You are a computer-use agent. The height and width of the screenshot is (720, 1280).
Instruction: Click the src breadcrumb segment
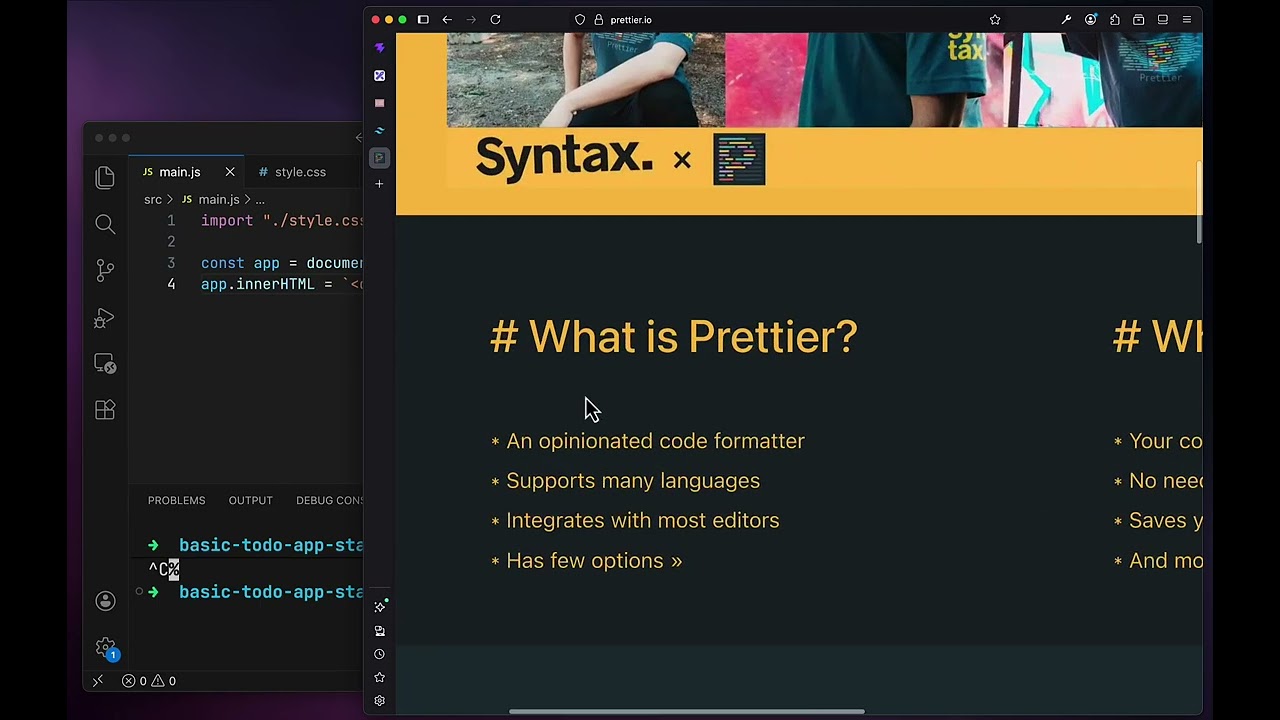pos(153,200)
